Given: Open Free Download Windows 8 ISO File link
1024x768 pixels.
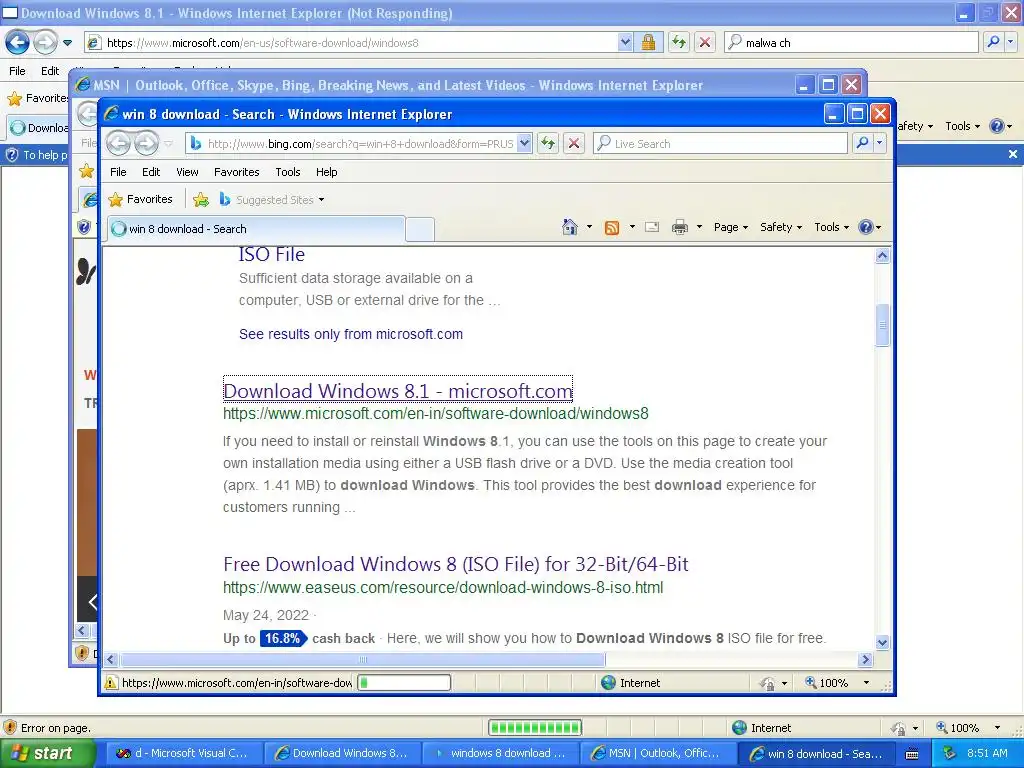Looking at the screenshot, I should [x=455, y=564].
